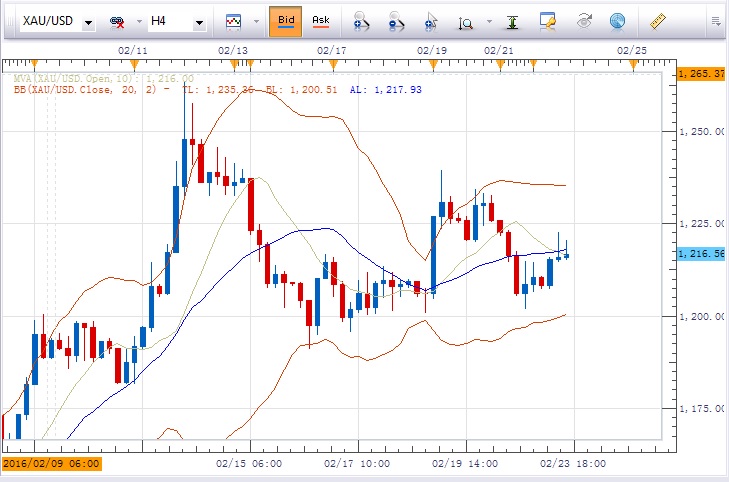
Task: Click the 02/21 date label on top axis
Action: 498,51
